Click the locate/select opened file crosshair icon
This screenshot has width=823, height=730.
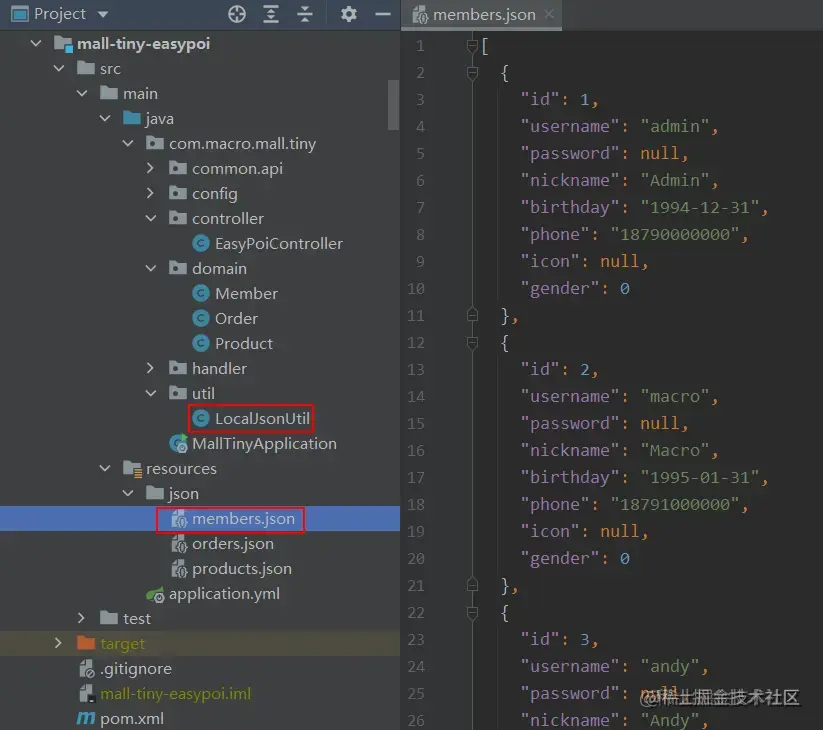pyautogui.click(x=237, y=14)
